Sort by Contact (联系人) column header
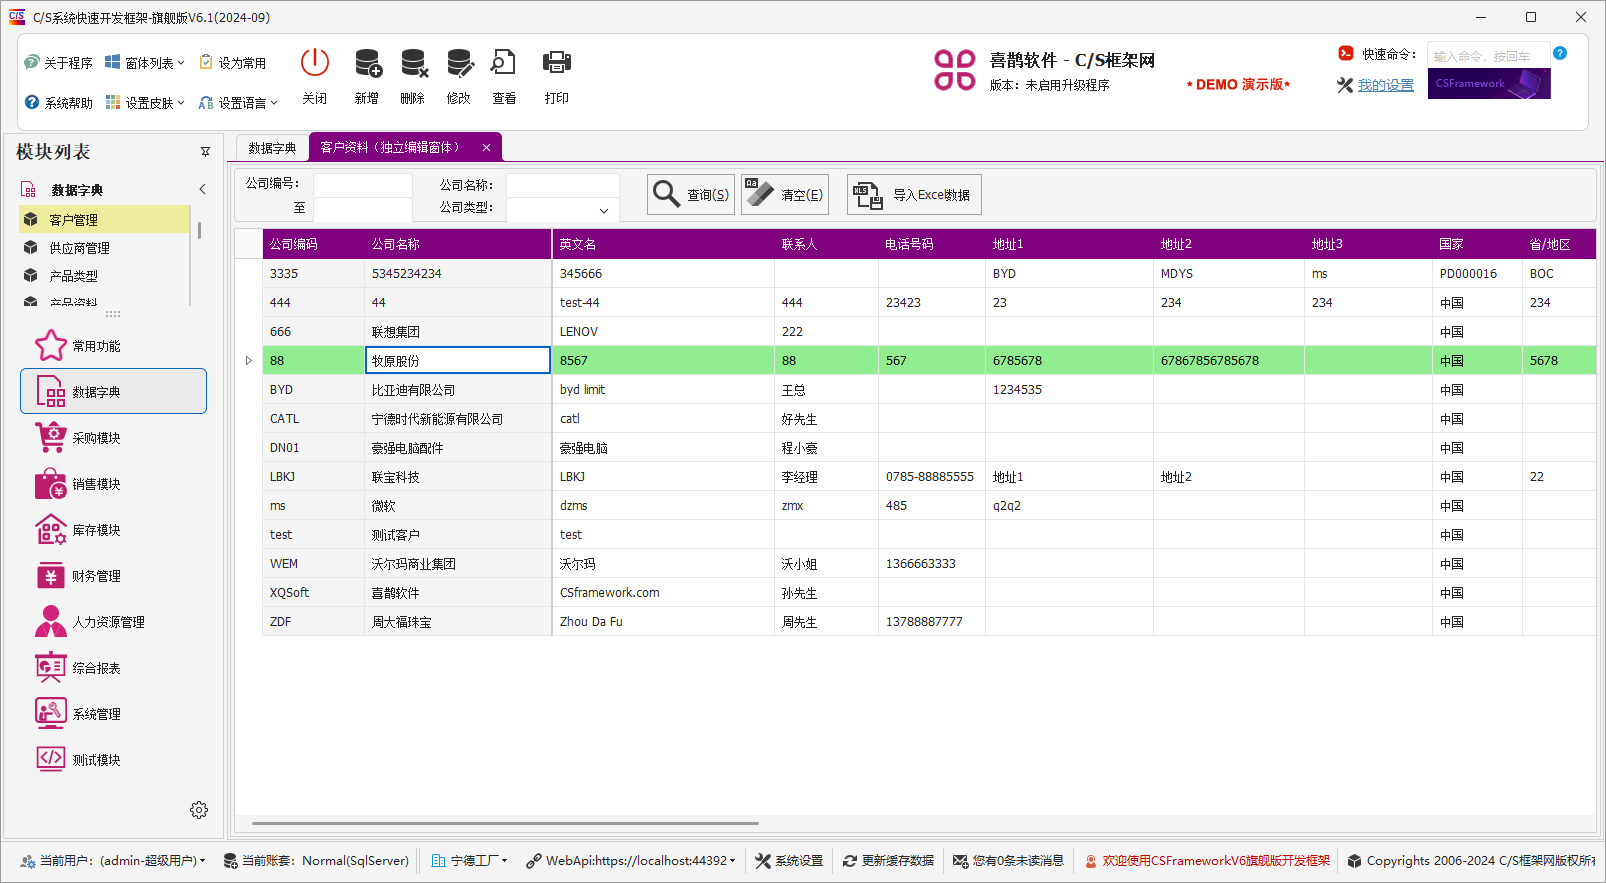The height and width of the screenshot is (883, 1606). (x=826, y=244)
